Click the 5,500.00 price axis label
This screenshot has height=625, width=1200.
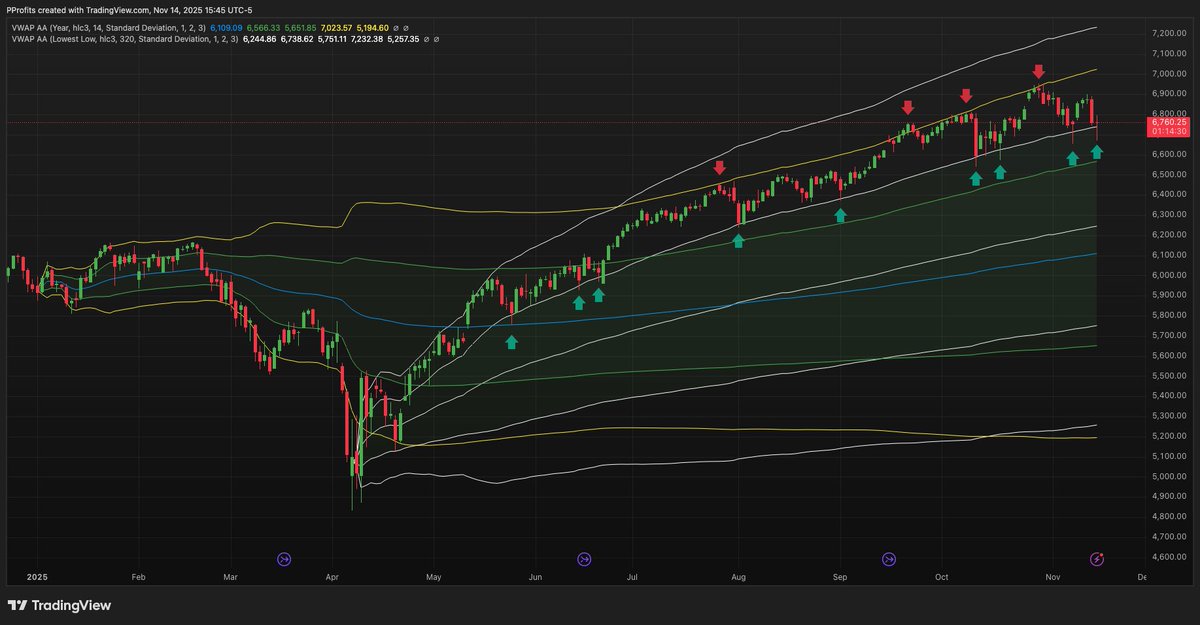tap(1168, 375)
